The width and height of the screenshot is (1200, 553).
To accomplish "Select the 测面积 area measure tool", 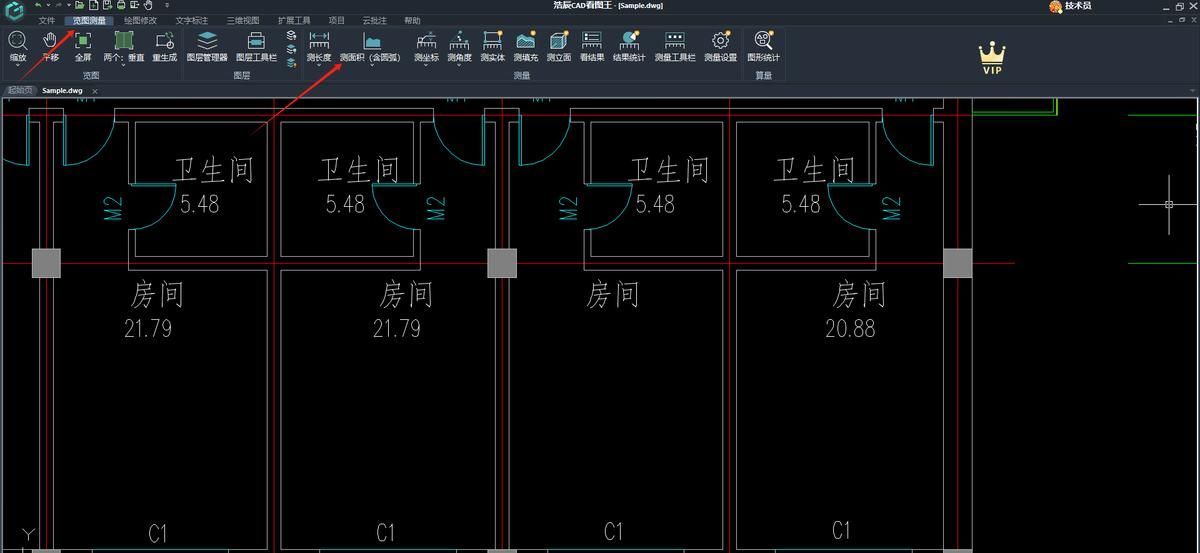I will (370, 45).
